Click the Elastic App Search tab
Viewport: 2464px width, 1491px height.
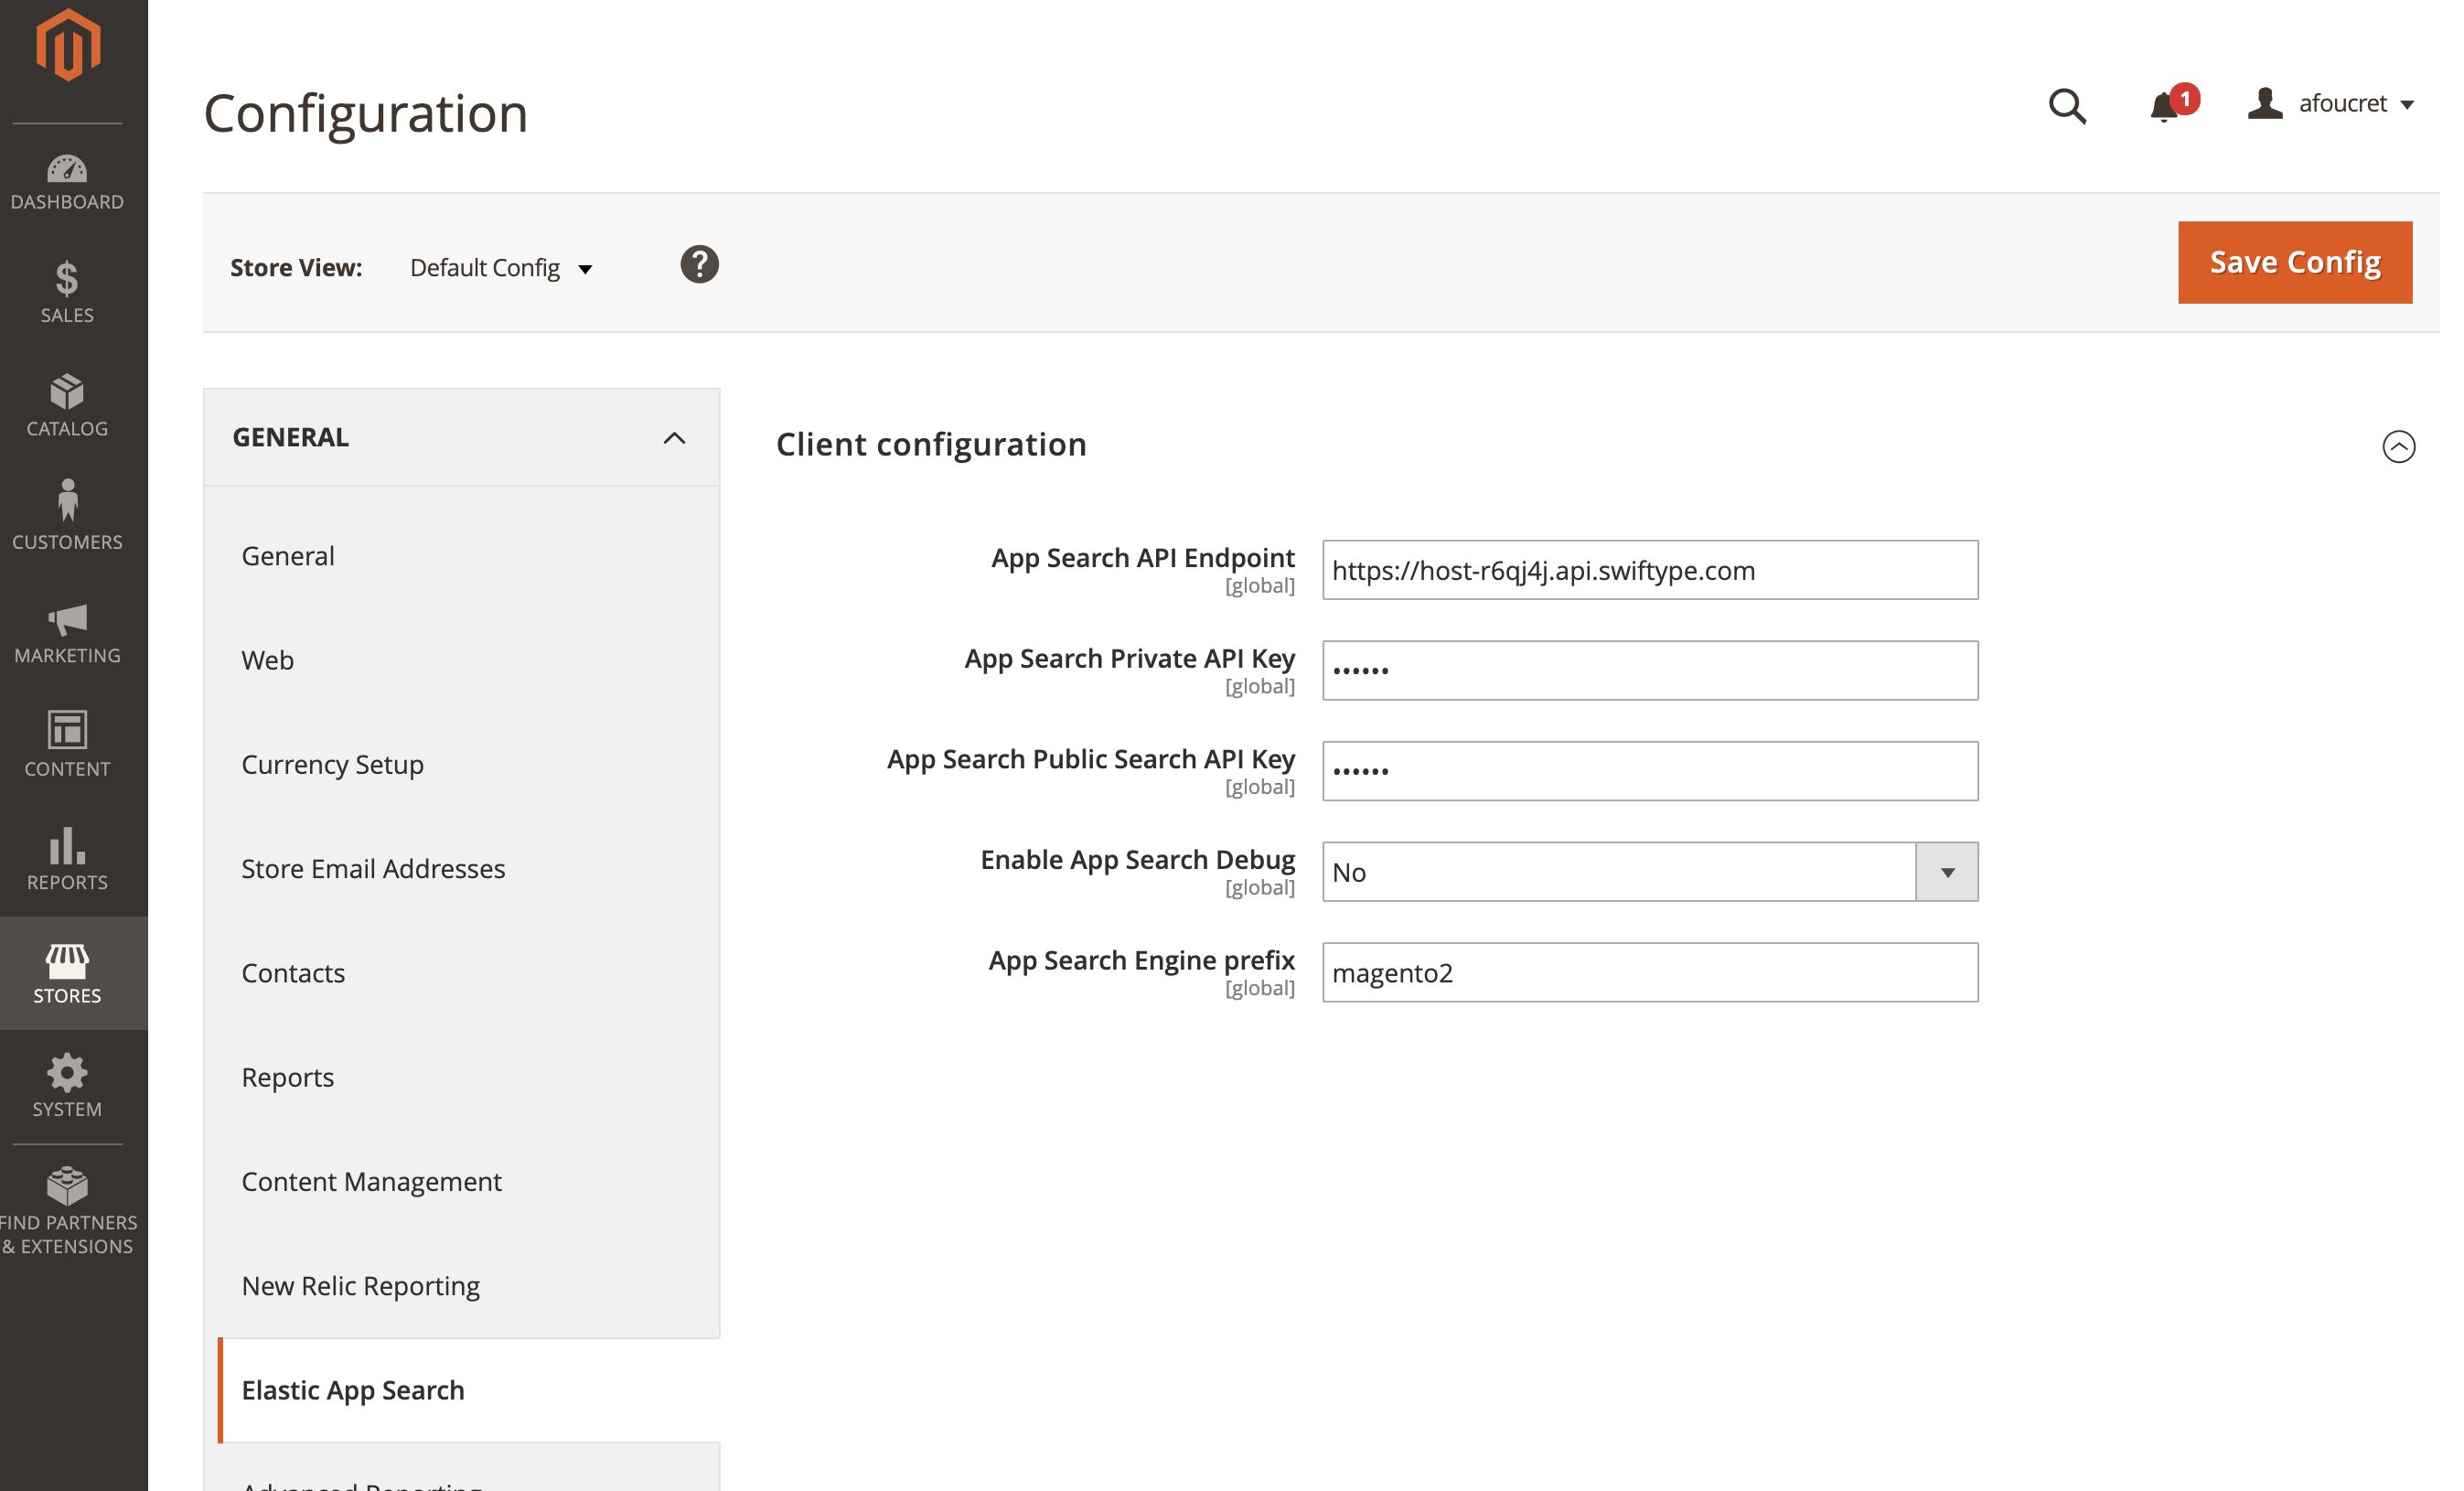353,1390
